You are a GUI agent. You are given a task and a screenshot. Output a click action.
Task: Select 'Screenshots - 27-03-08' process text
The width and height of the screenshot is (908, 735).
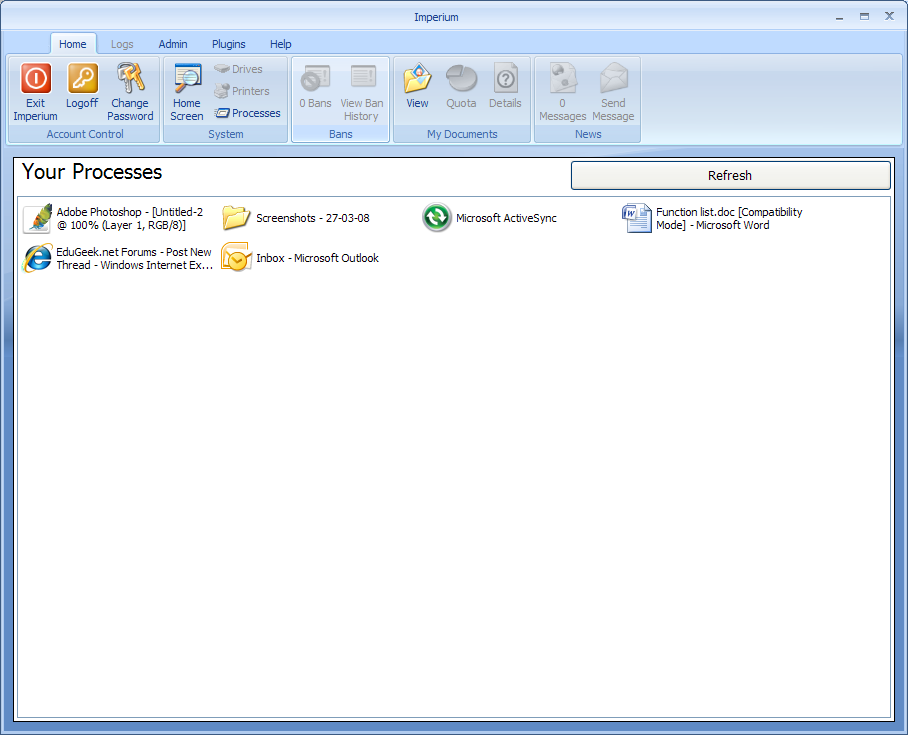point(313,218)
